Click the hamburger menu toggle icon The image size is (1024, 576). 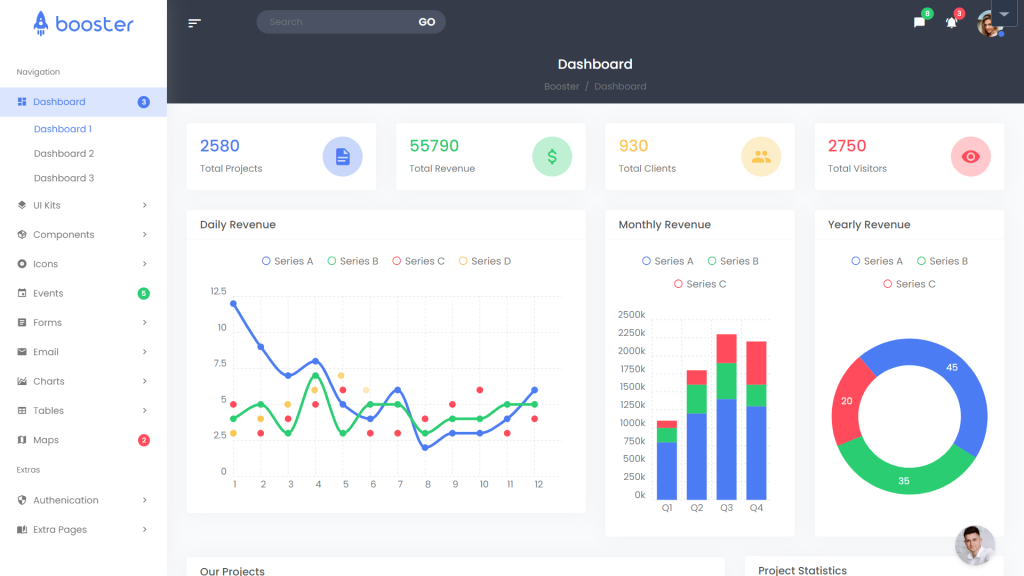click(x=195, y=22)
